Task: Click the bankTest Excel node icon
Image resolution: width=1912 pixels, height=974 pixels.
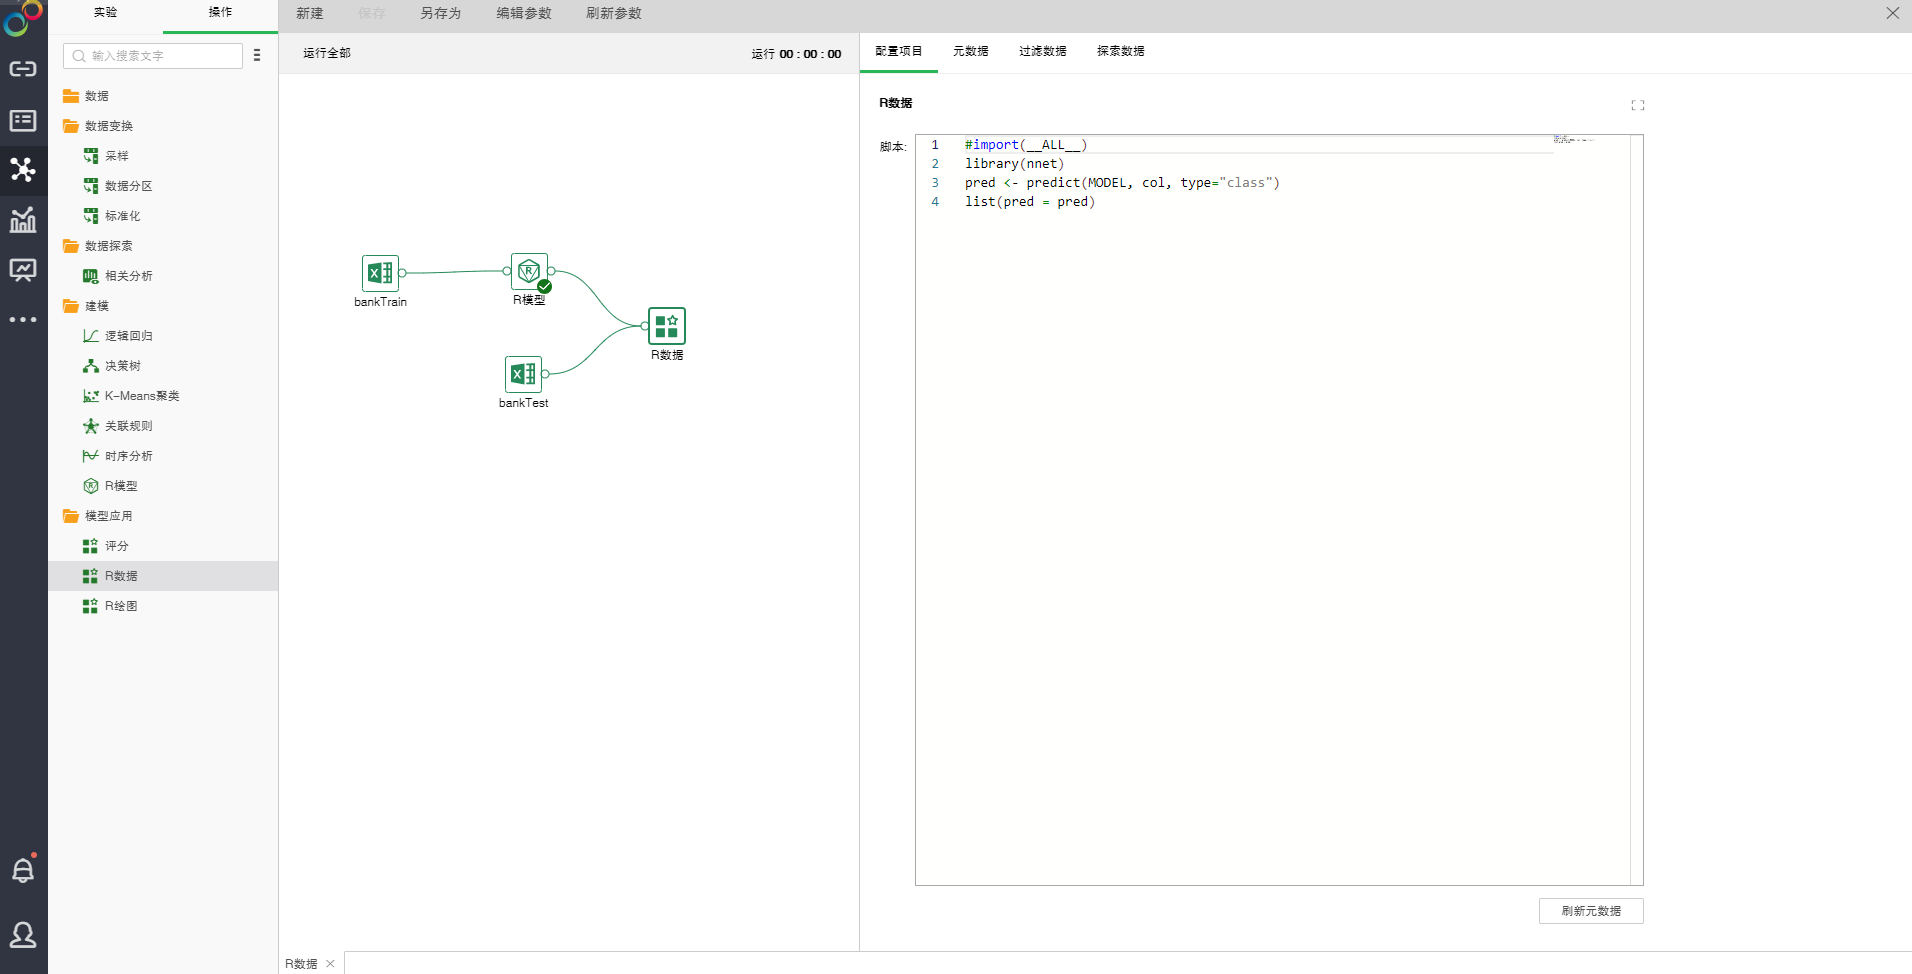Action: [x=523, y=374]
